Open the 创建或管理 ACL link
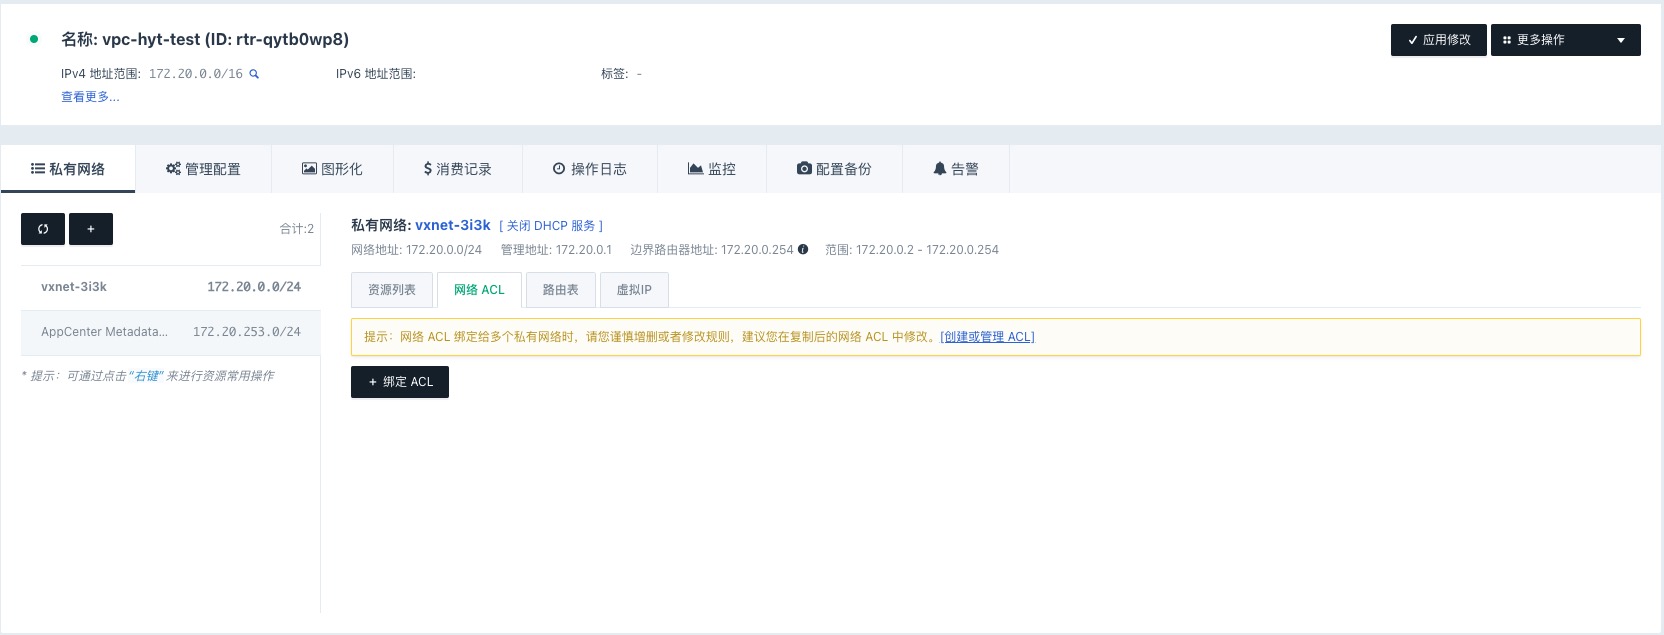Image resolution: width=1664 pixels, height=635 pixels. click(x=987, y=337)
